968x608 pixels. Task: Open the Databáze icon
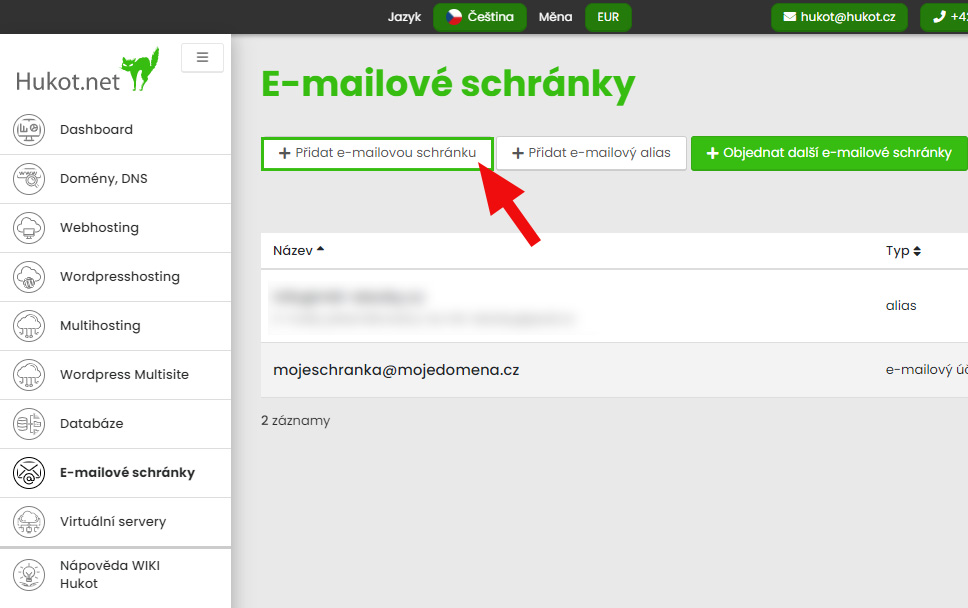coord(29,423)
